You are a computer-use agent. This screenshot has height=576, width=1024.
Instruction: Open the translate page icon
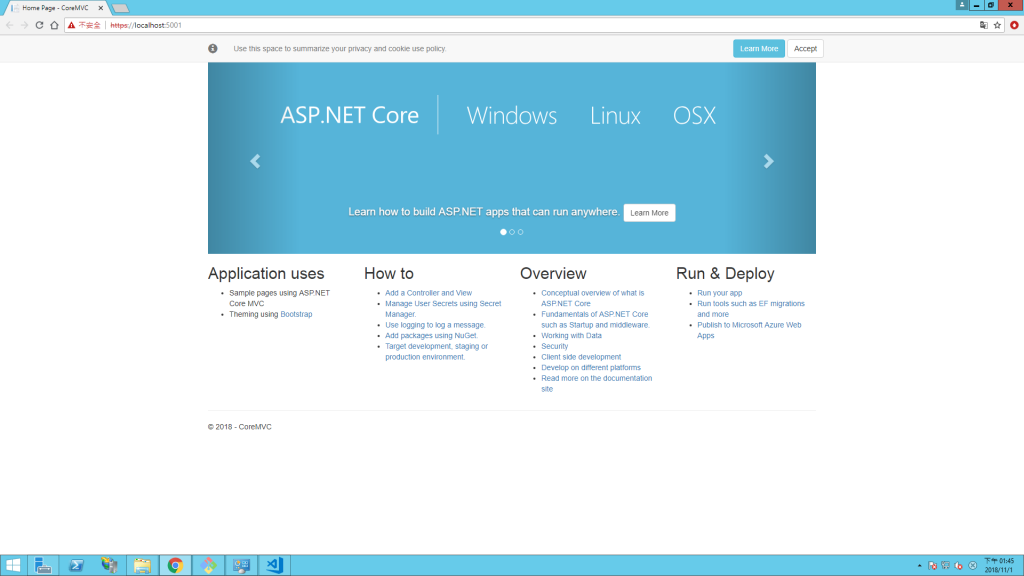[984, 25]
